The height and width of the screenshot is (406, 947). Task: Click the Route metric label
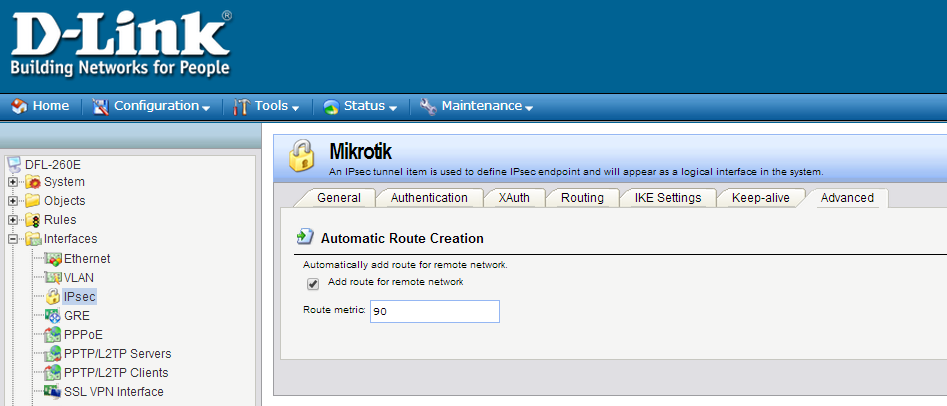[335, 310]
